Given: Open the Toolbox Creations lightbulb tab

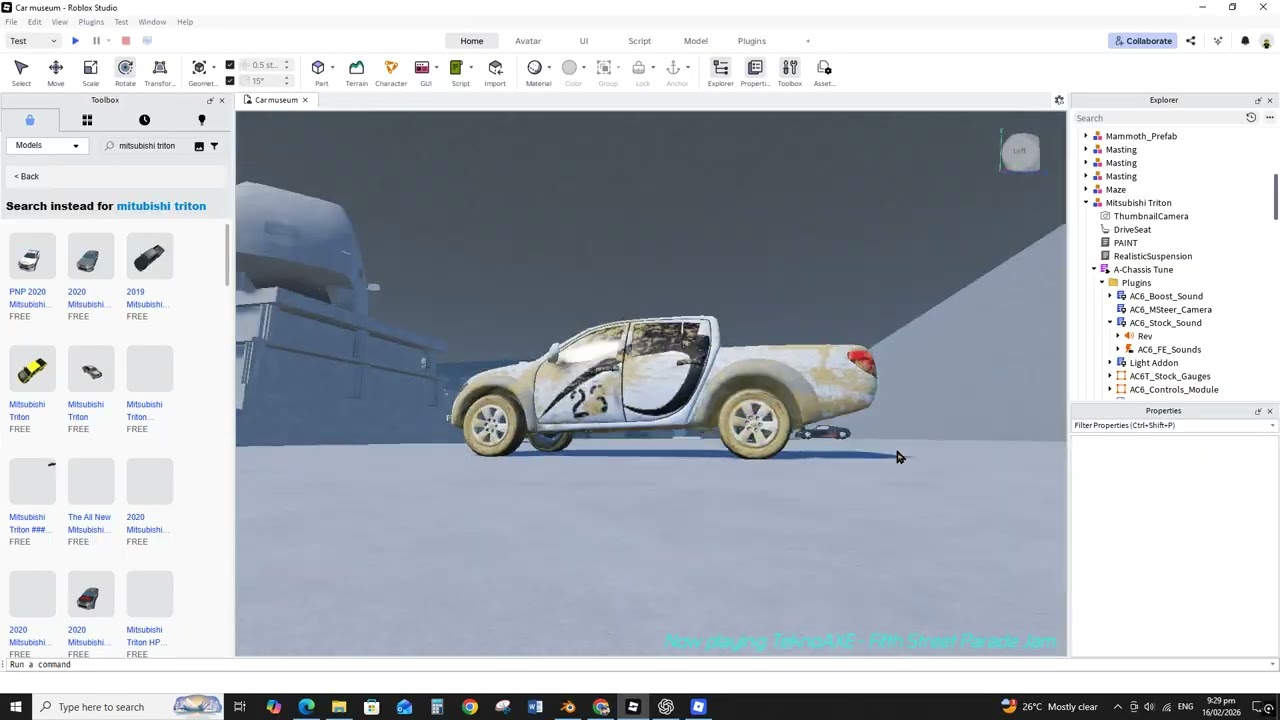Looking at the screenshot, I should 202,120.
